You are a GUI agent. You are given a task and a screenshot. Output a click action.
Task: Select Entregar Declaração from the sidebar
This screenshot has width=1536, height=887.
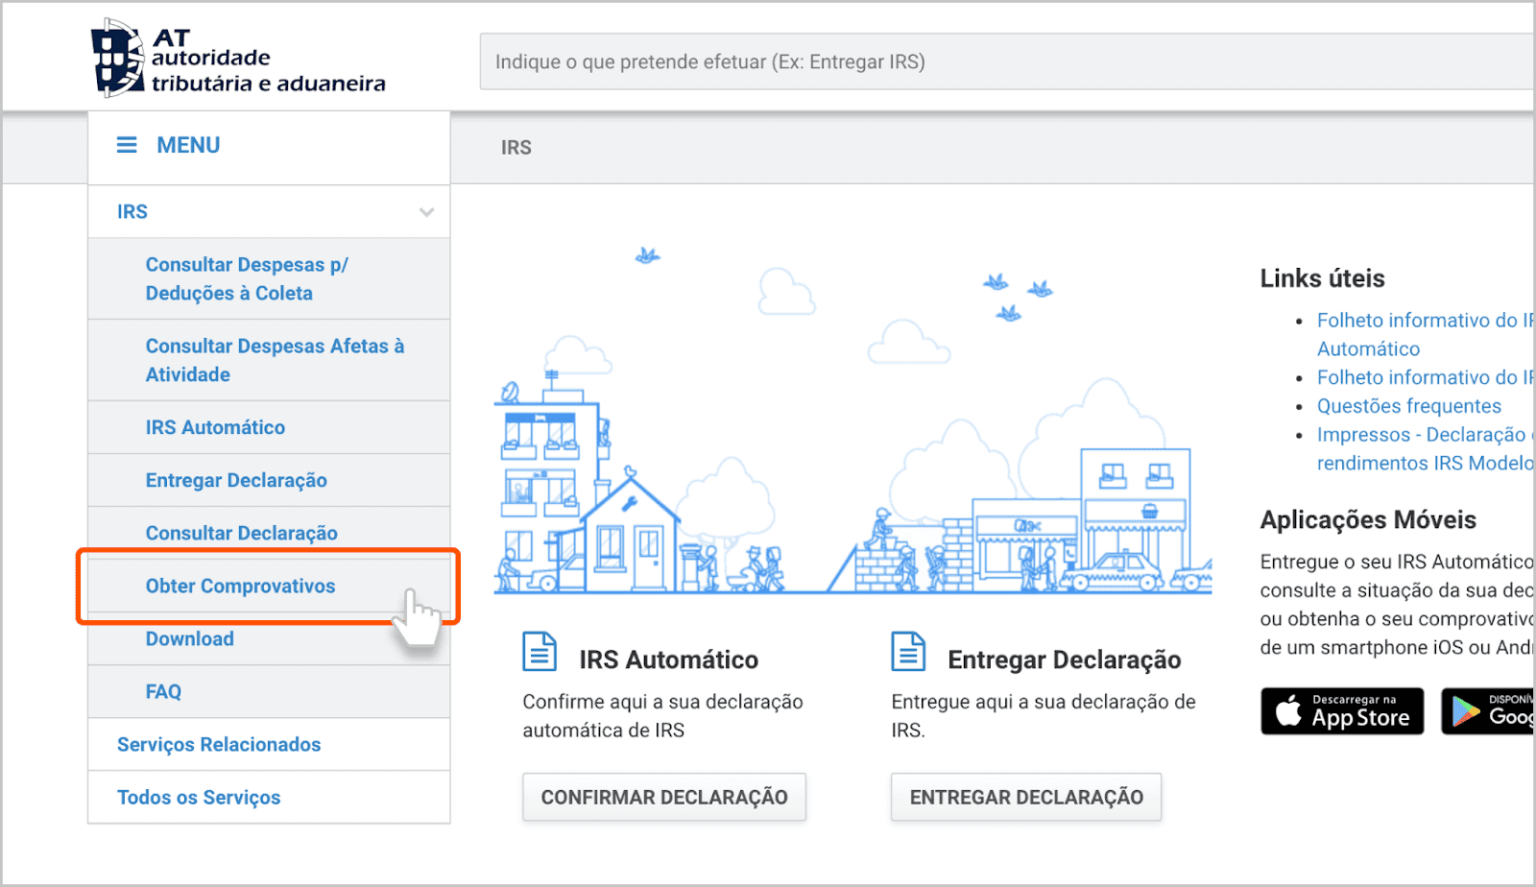[237, 480]
